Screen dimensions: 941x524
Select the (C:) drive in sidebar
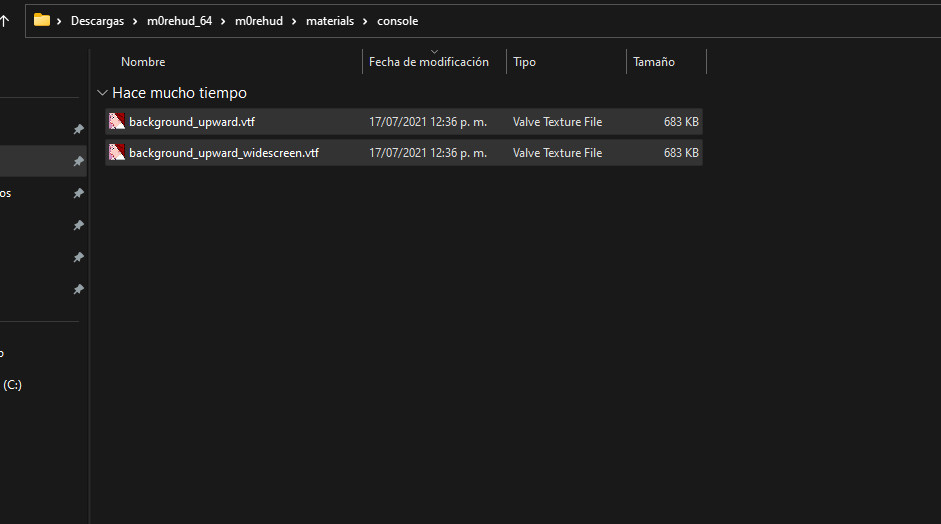point(12,384)
